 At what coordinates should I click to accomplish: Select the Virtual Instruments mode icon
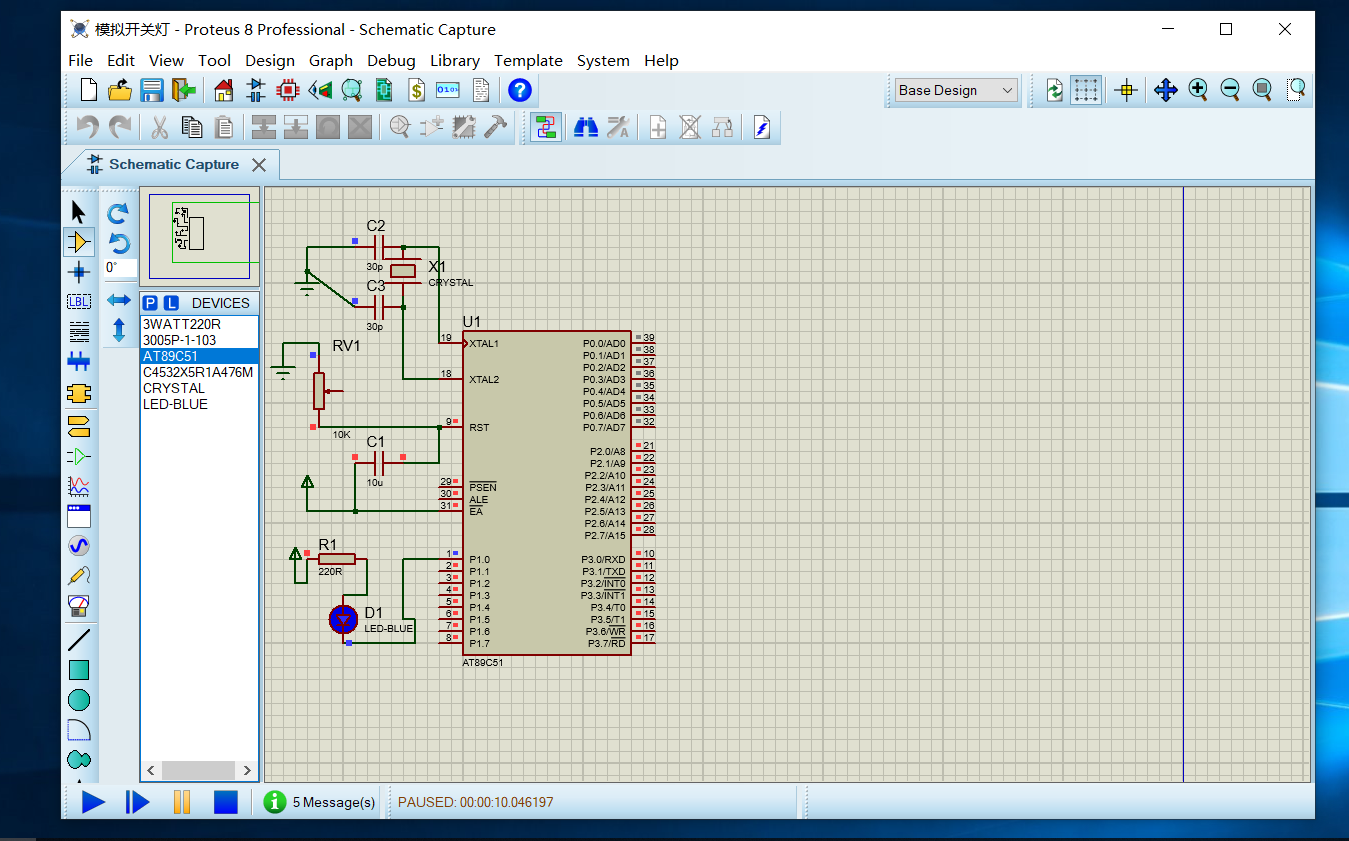click(x=79, y=605)
